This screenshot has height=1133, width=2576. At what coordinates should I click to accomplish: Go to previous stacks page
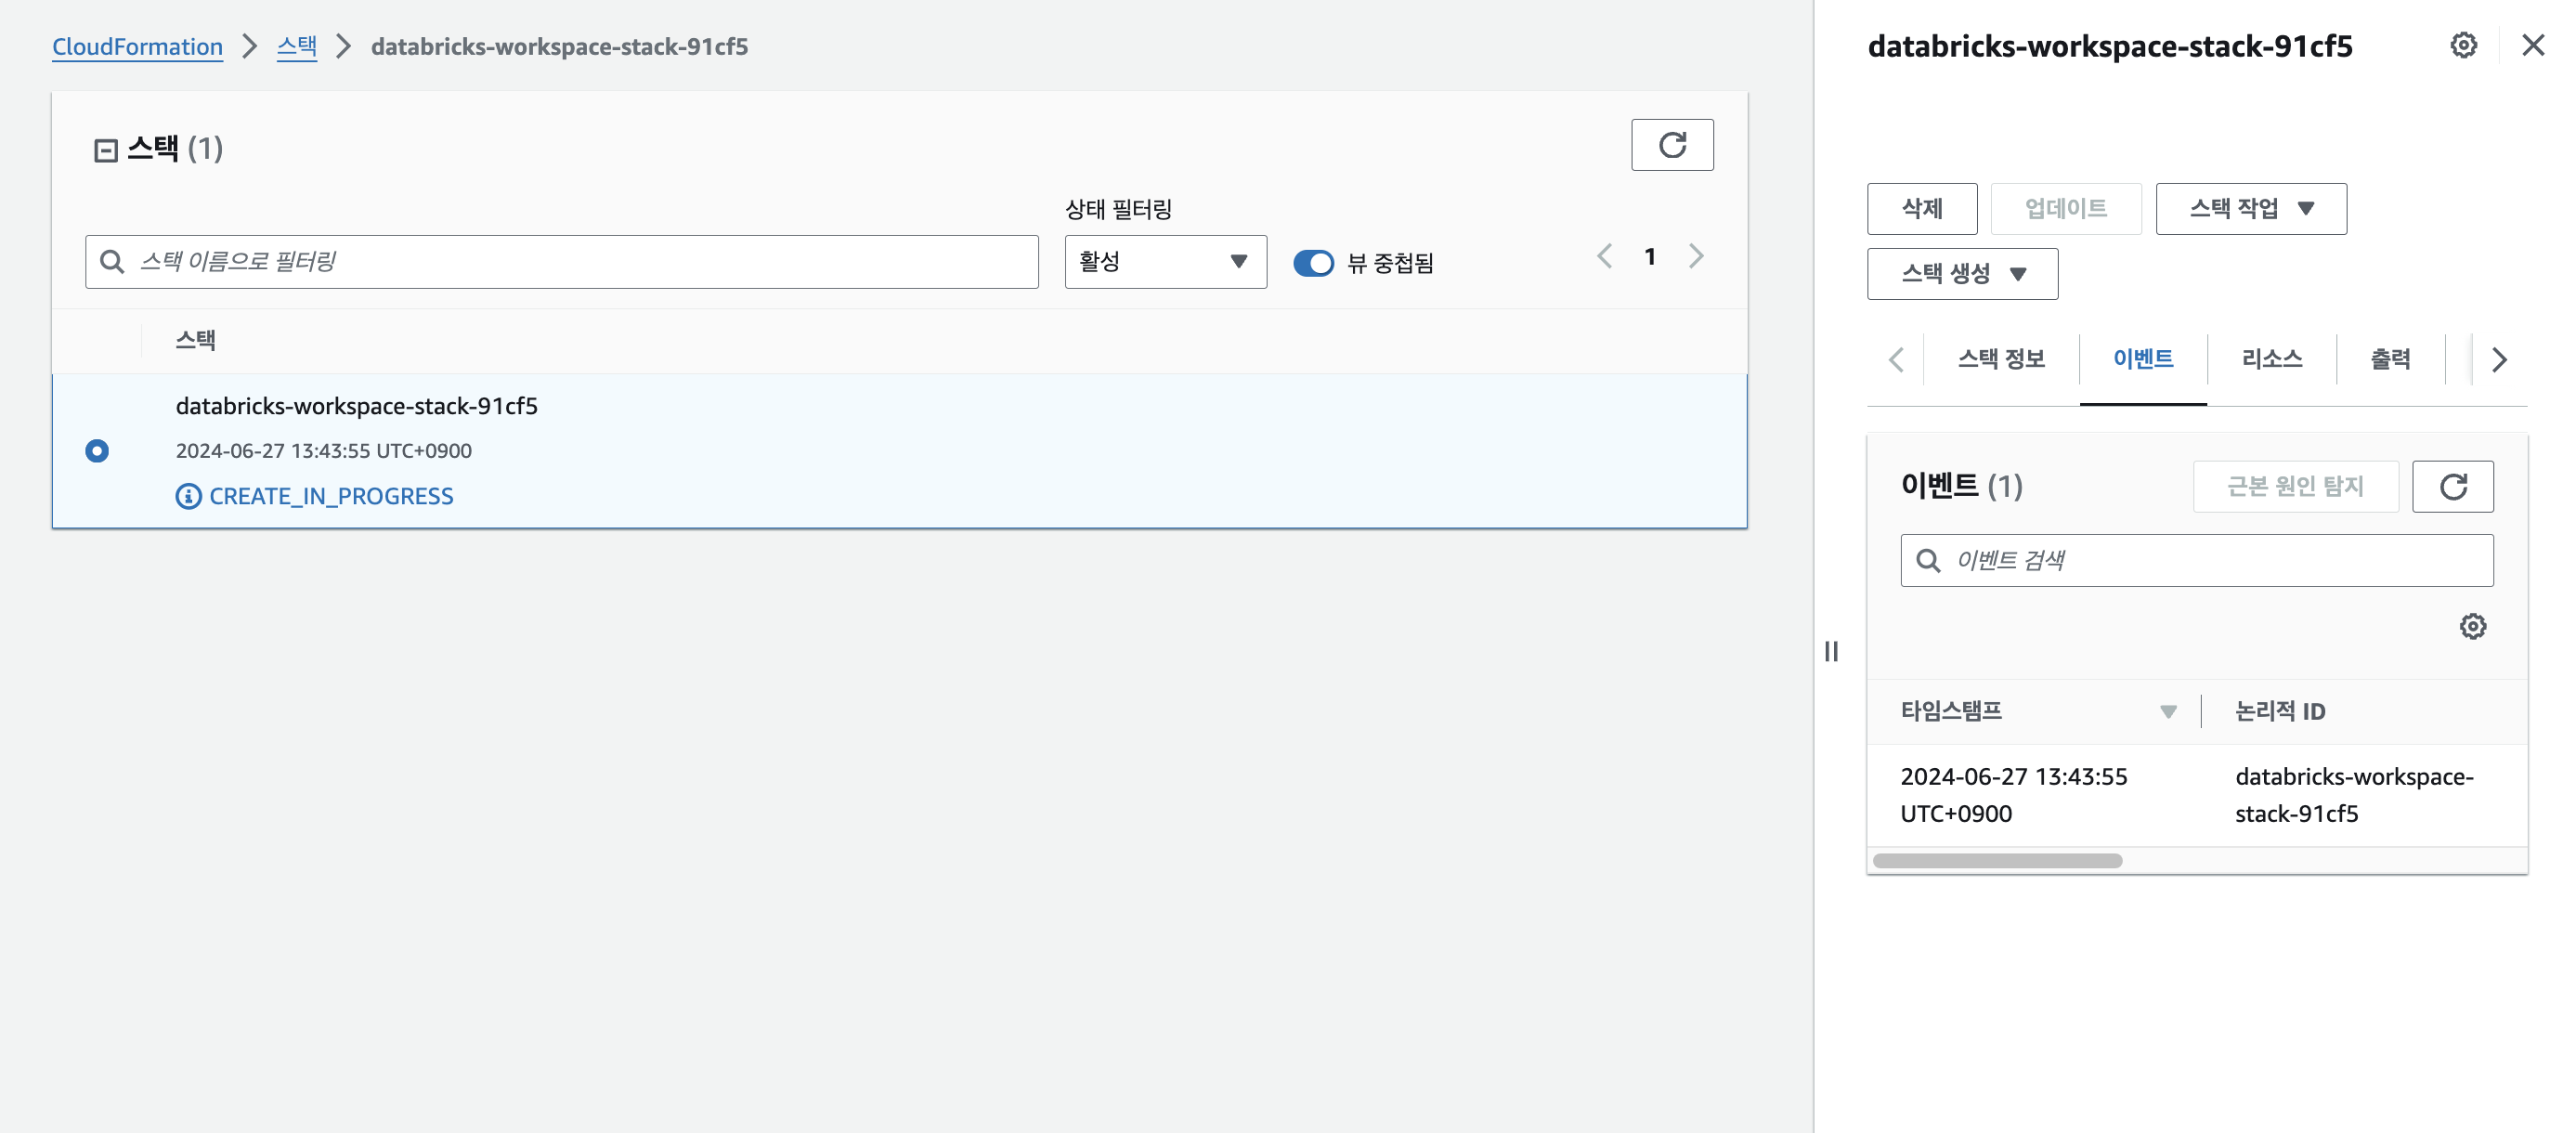(x=1604, y=257)
